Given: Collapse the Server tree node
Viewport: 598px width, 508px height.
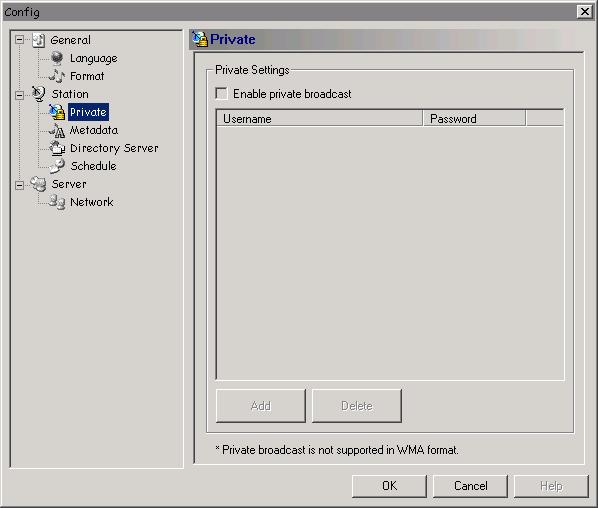Looking at the screenshot, I should tap(19, 185).
